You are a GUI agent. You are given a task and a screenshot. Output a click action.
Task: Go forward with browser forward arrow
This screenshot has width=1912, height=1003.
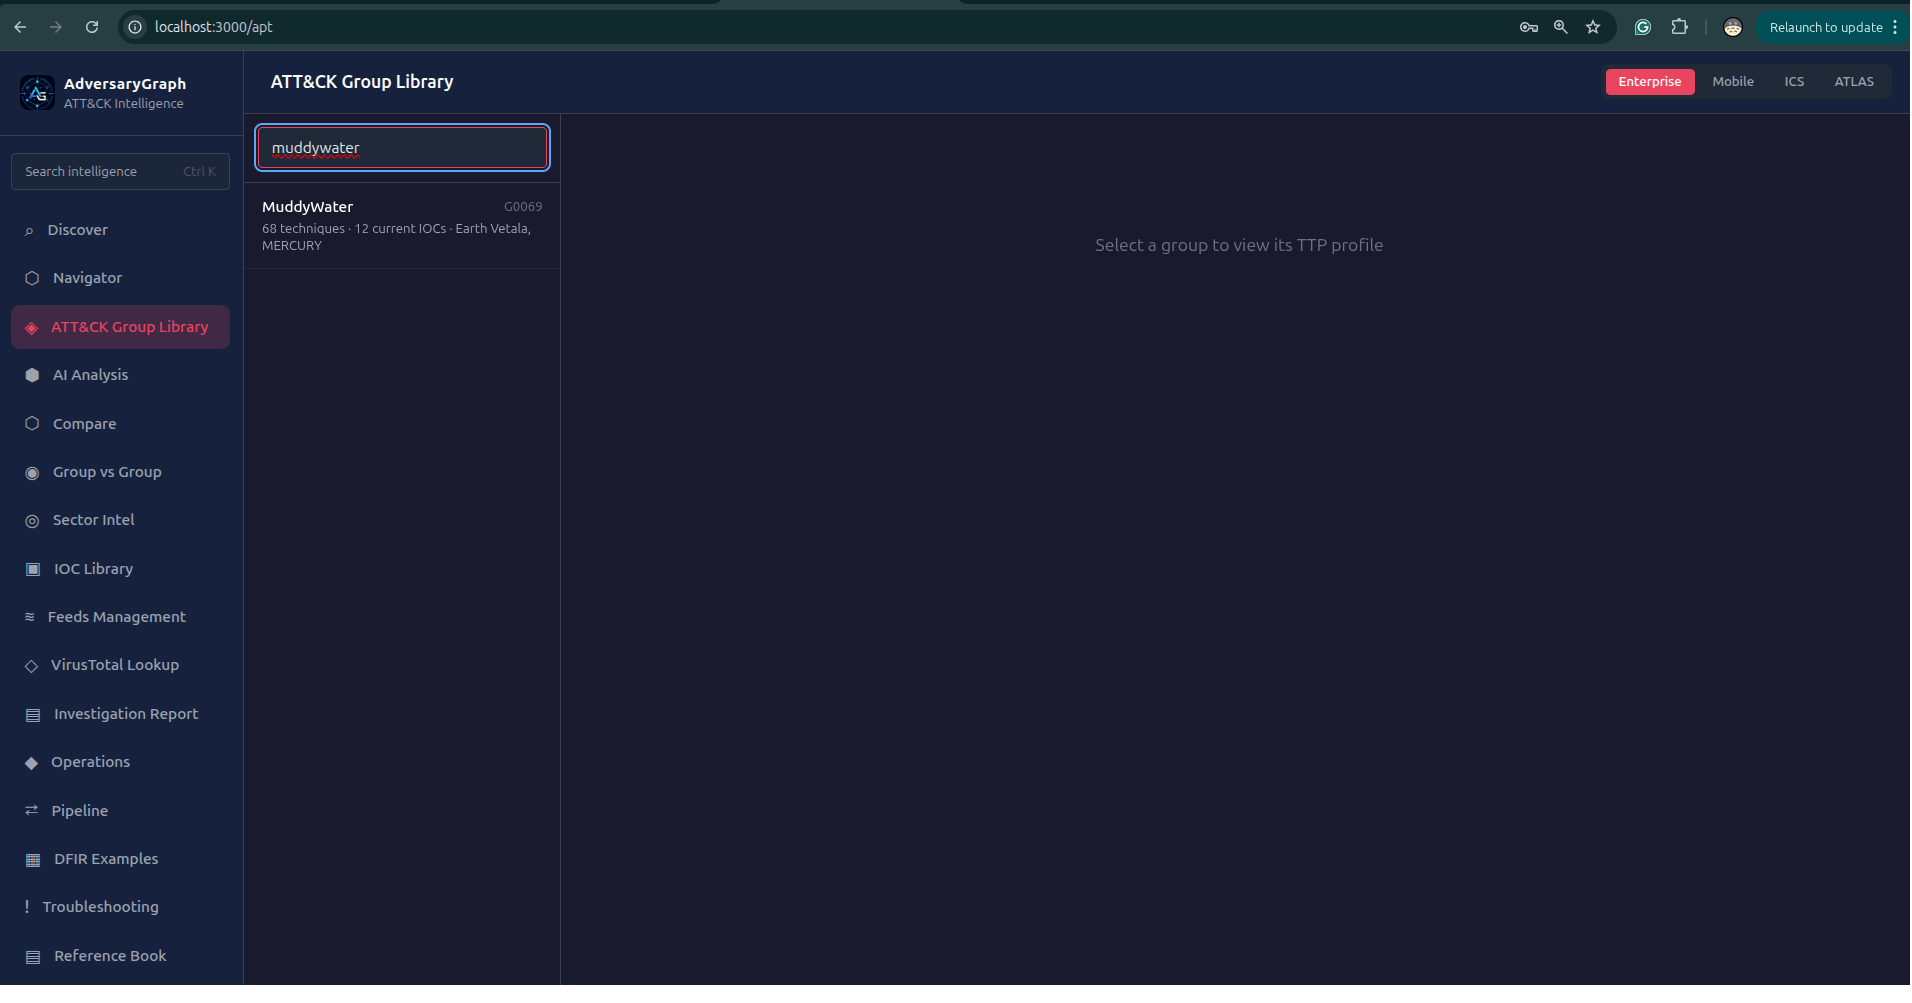[x=56, y=27]
